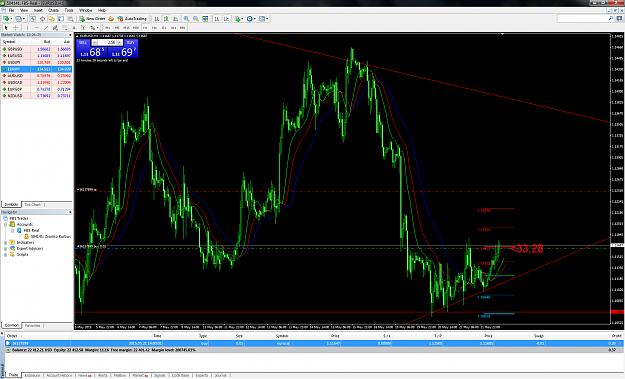Select the Trendline drawing tool

click(46, 28)
